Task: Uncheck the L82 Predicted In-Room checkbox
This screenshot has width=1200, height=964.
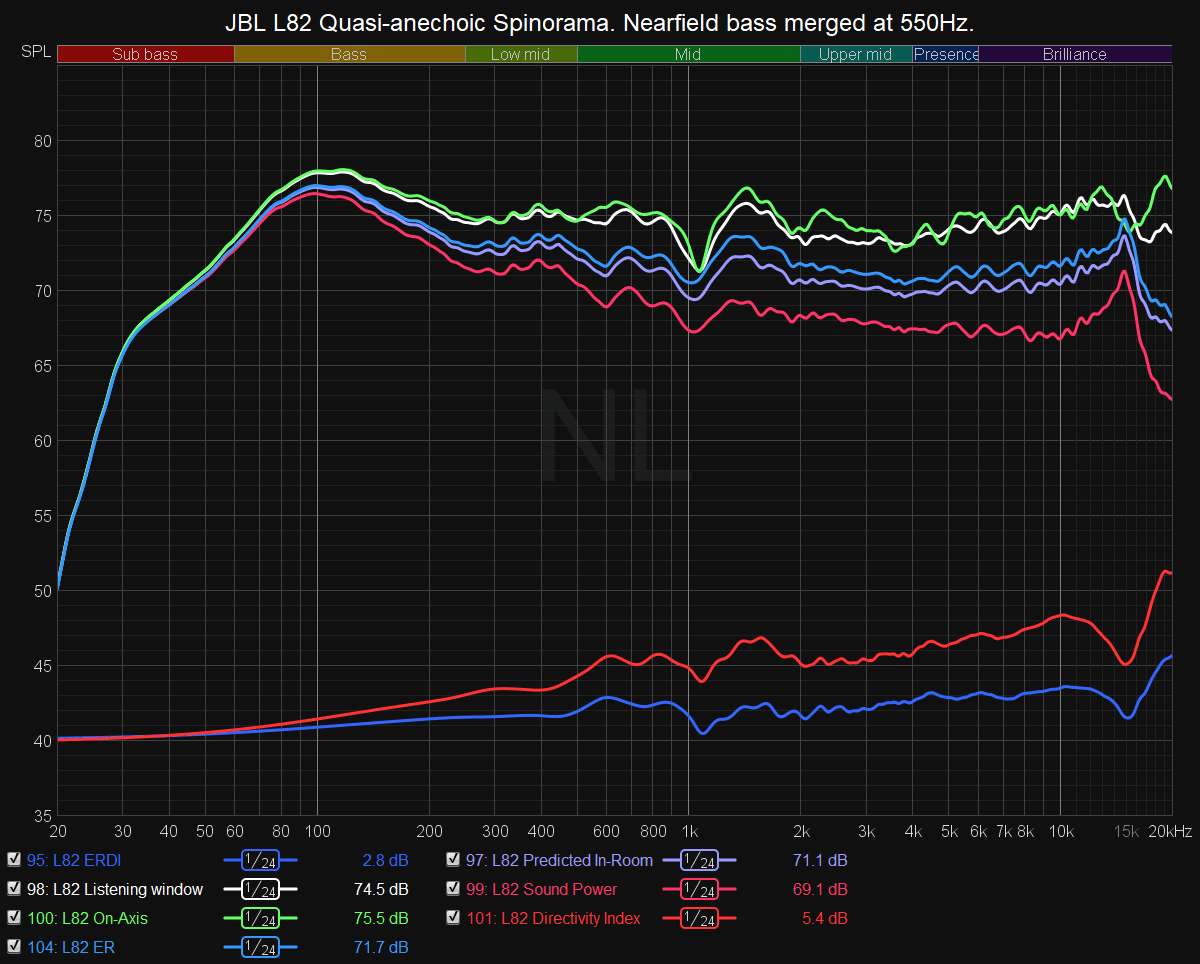Action: [453, 860]
